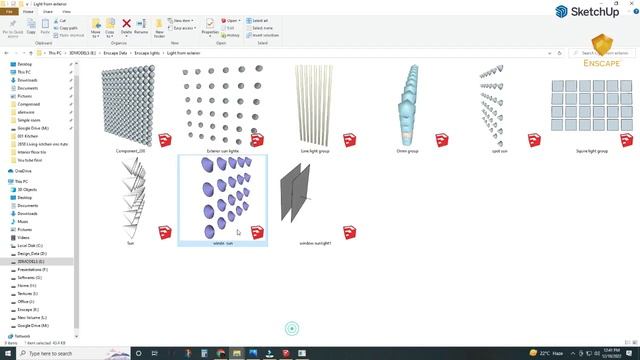Click the red Delete icon

coord(127,24)
